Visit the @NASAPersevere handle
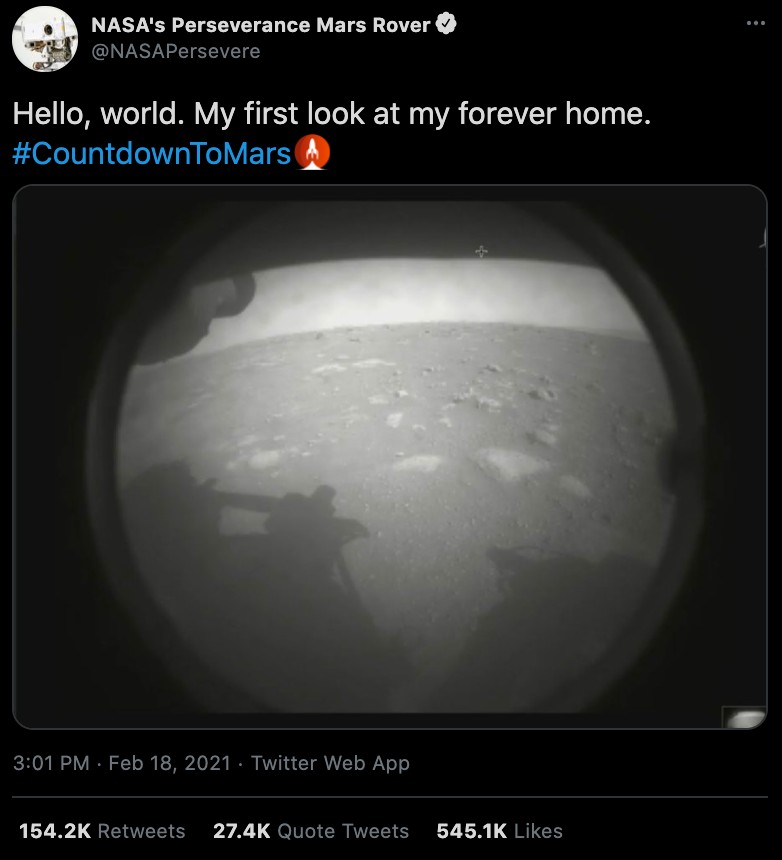This screenshot has width=782, height=860. click(175, 52)
